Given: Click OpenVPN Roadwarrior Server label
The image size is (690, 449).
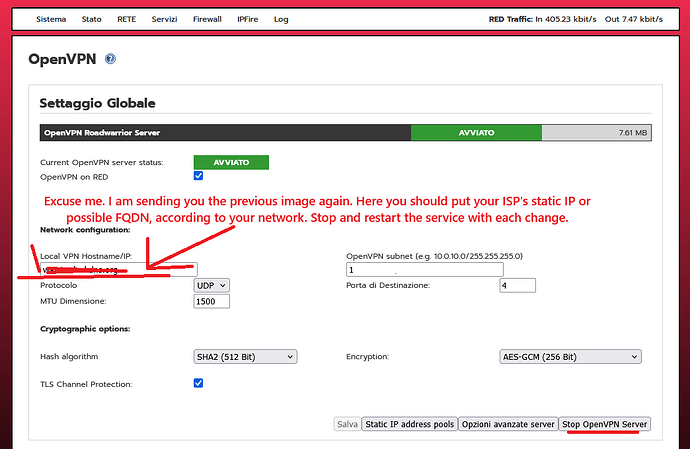Looking at the screenshot, I should tap(102, 132).
